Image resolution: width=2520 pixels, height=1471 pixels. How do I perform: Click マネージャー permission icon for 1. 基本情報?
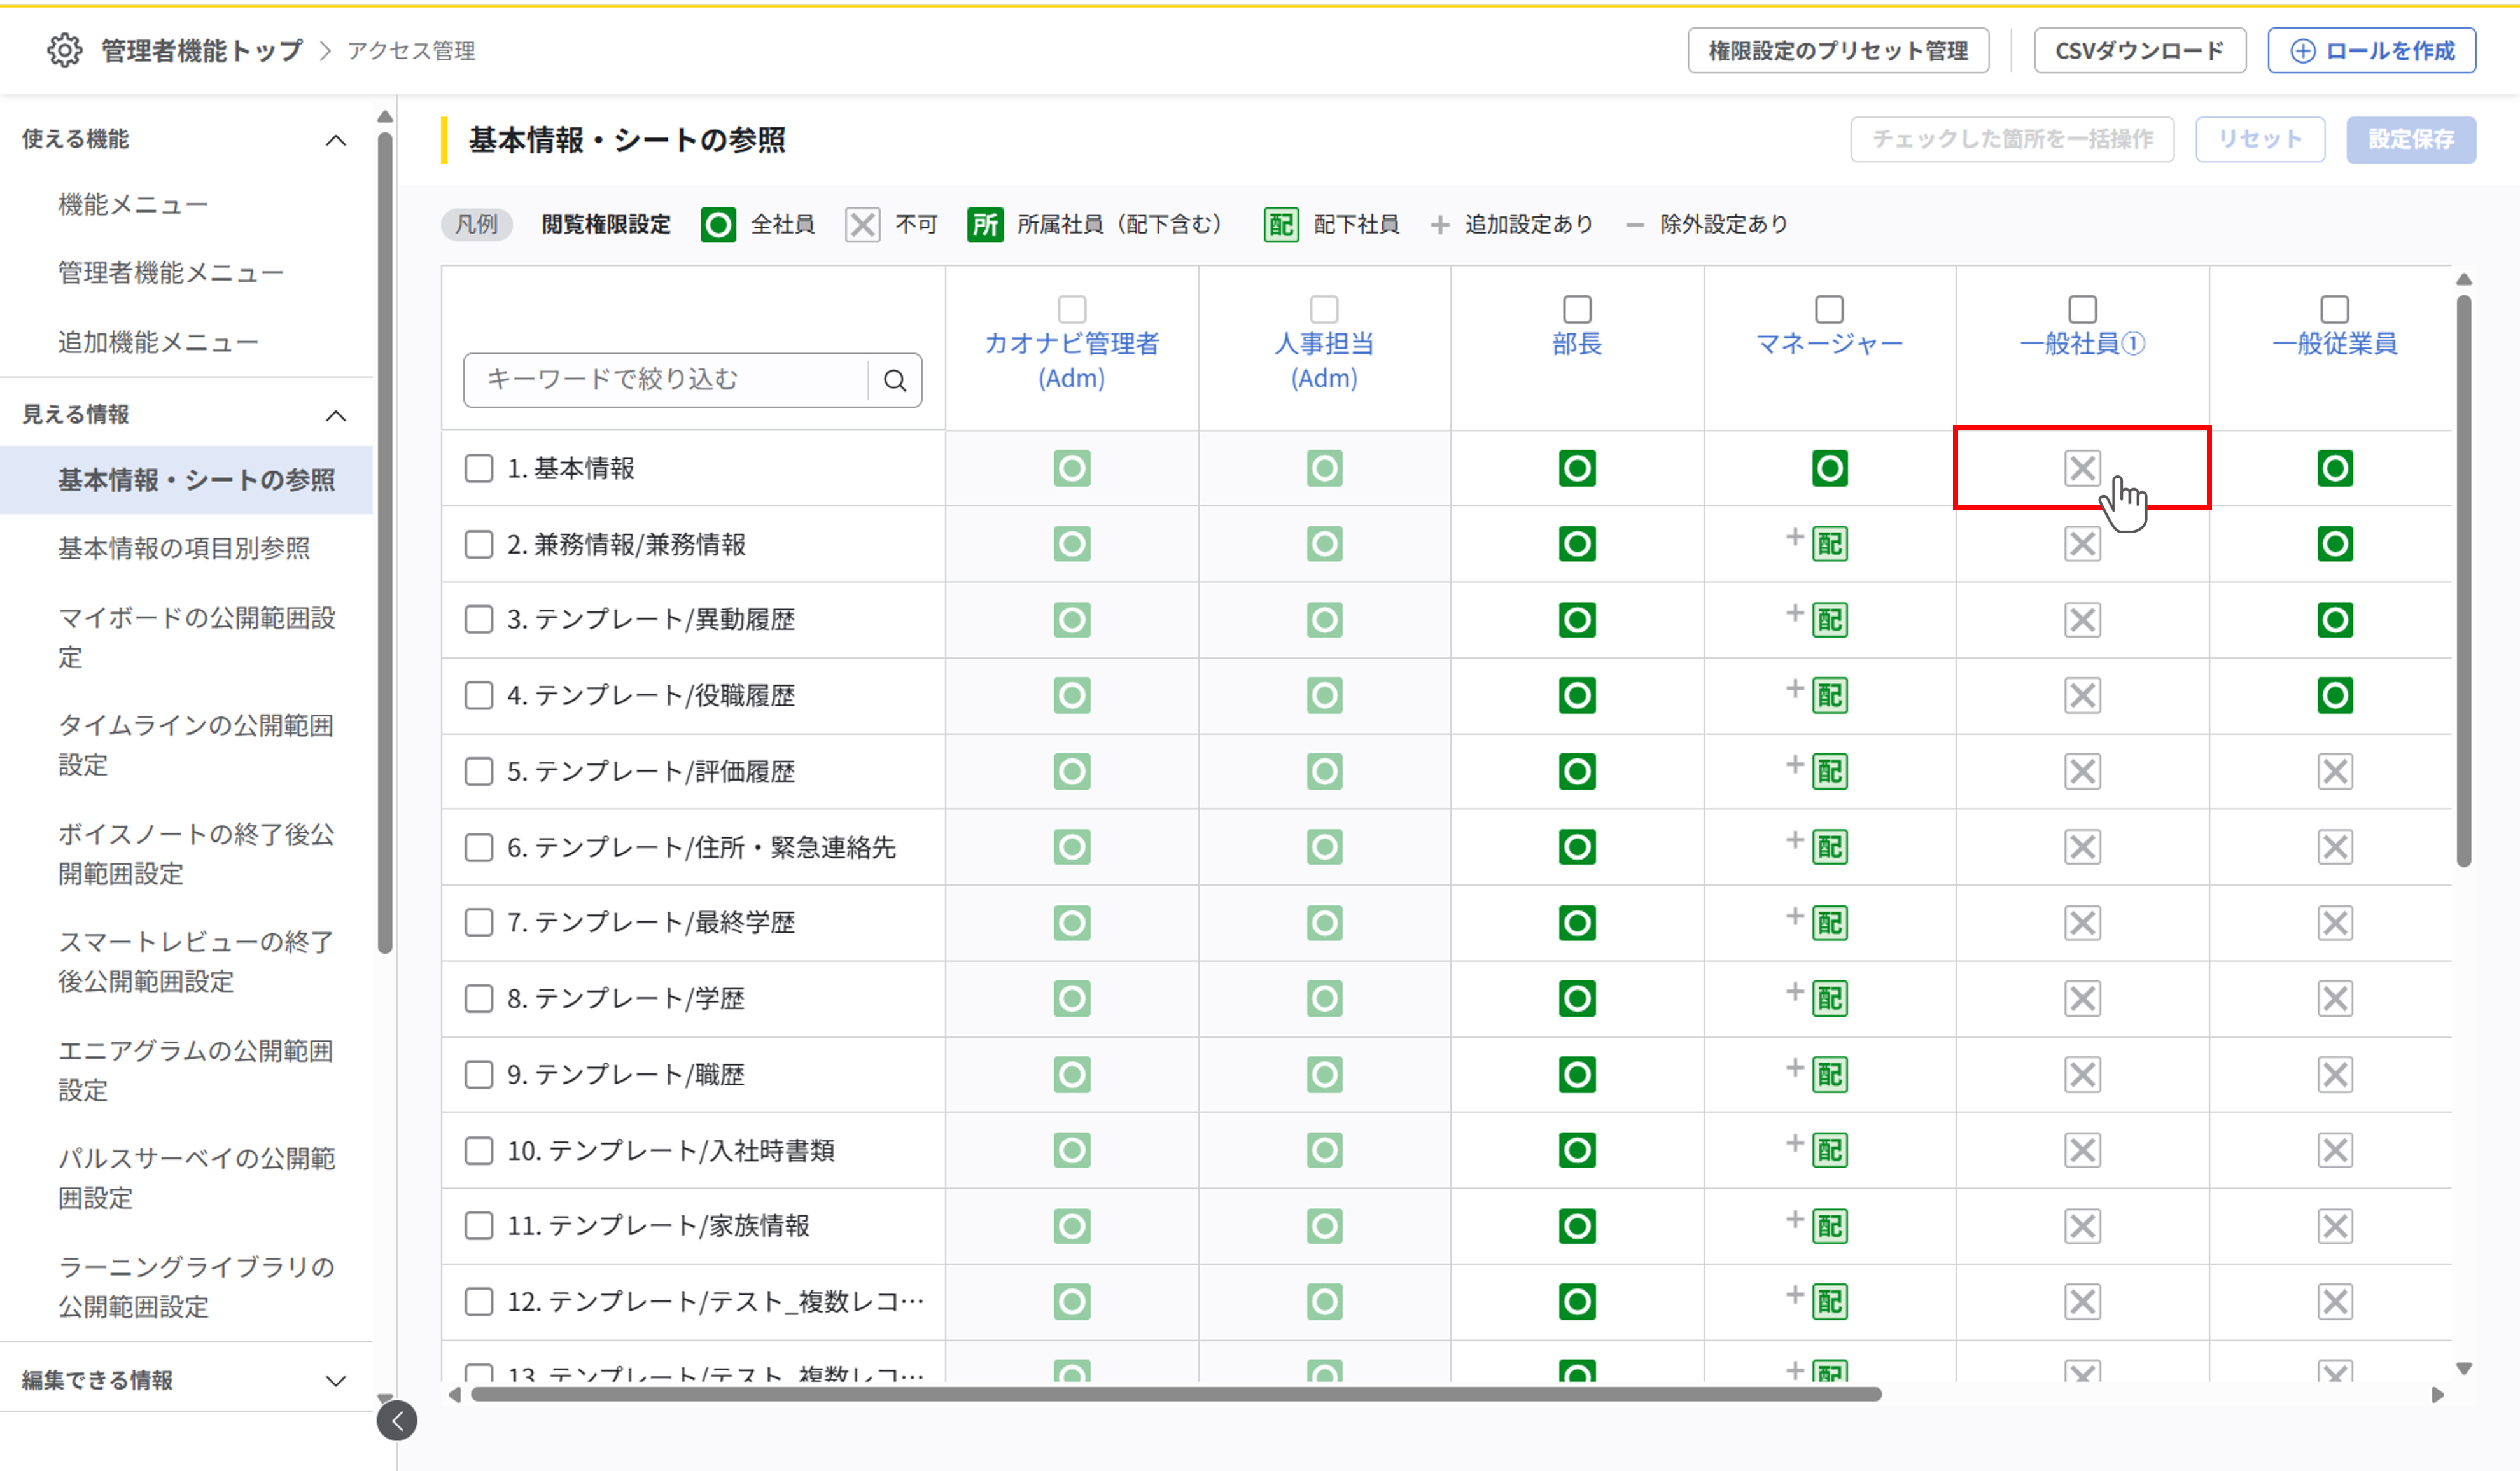coord(1829,468)
